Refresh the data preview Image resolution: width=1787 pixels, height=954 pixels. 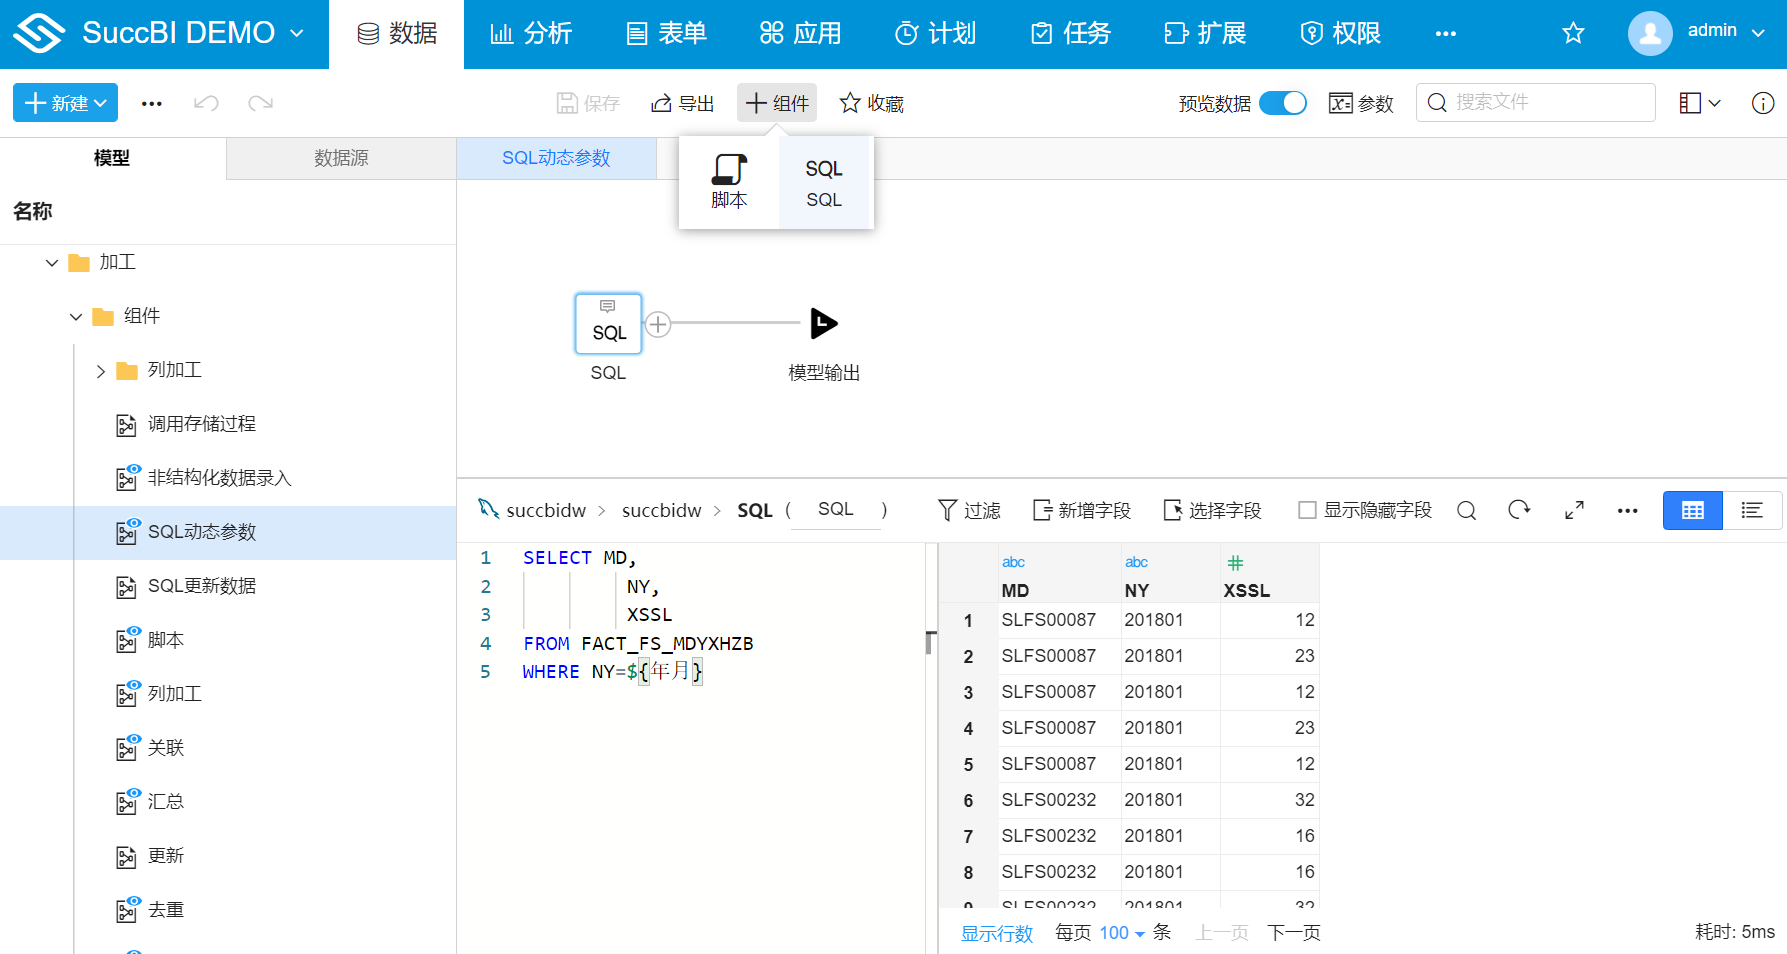[x=1519, y=510]
